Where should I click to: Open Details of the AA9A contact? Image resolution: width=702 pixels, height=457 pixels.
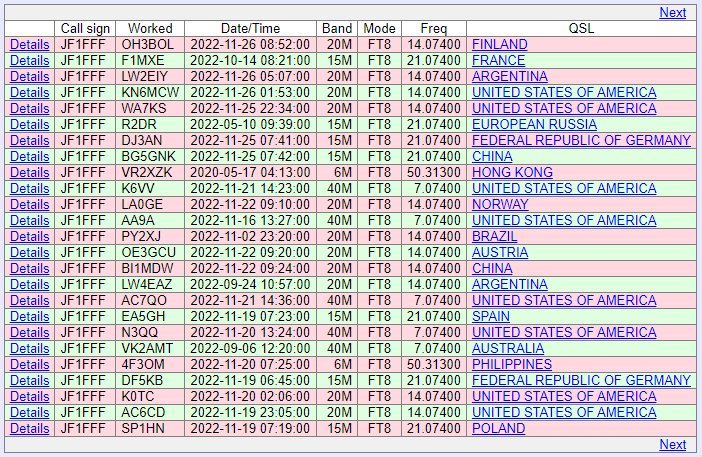(x=30, y=220)
